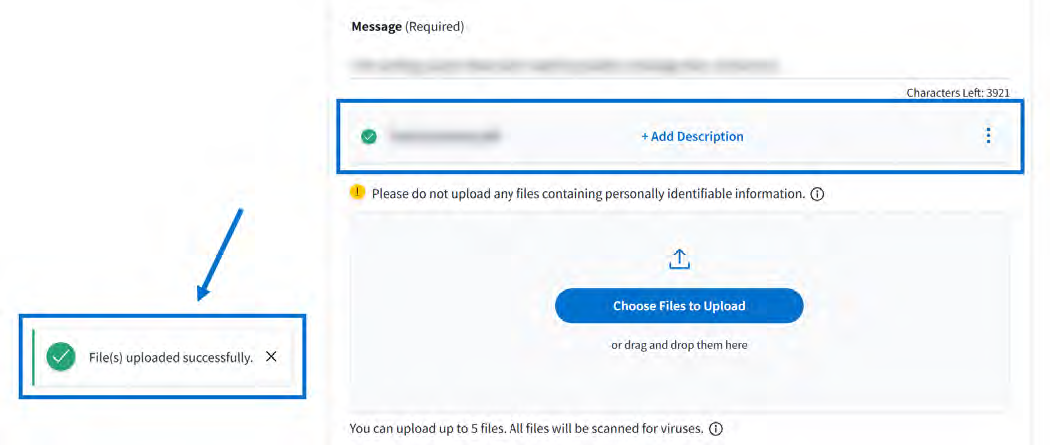The height and width of the screenshot is (445, 1050).
Task: Dismiss the upload success notification
Action: click(272, 357)
